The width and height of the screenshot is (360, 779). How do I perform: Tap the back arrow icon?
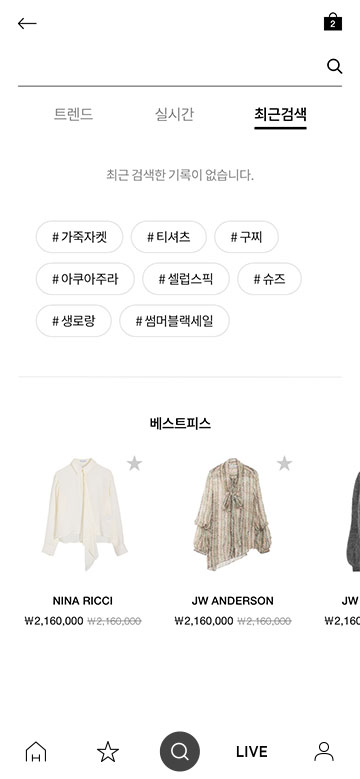coord(27,23)
